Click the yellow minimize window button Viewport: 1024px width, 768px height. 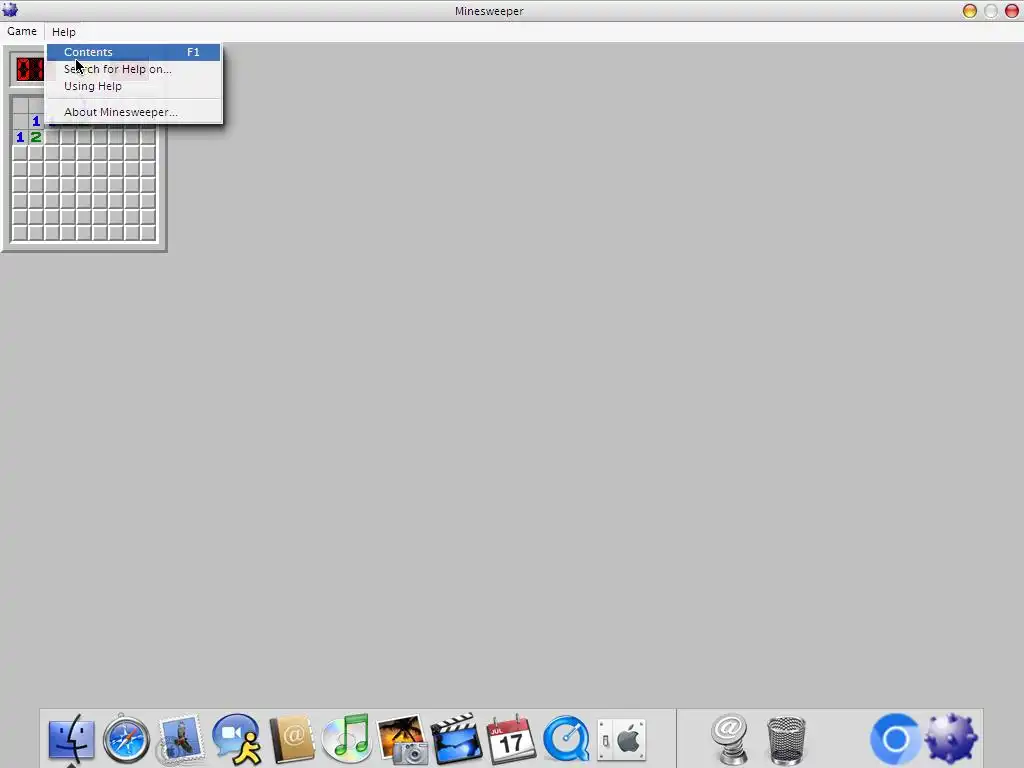(970, 11)
